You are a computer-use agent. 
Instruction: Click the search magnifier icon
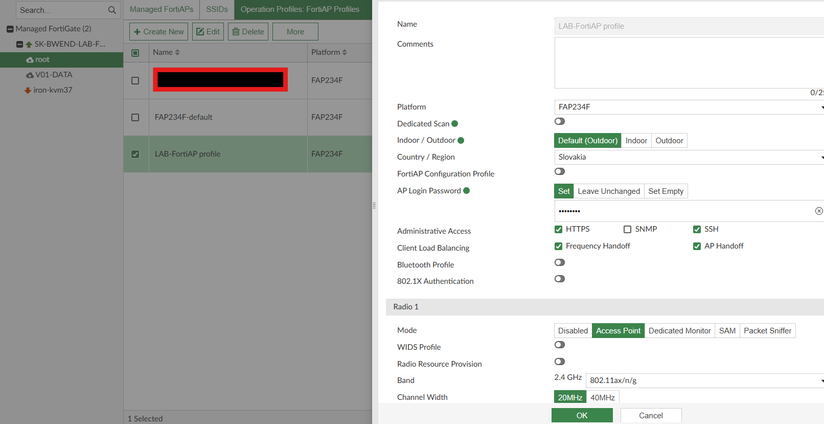pyautogui.click(x=112, y=10)
